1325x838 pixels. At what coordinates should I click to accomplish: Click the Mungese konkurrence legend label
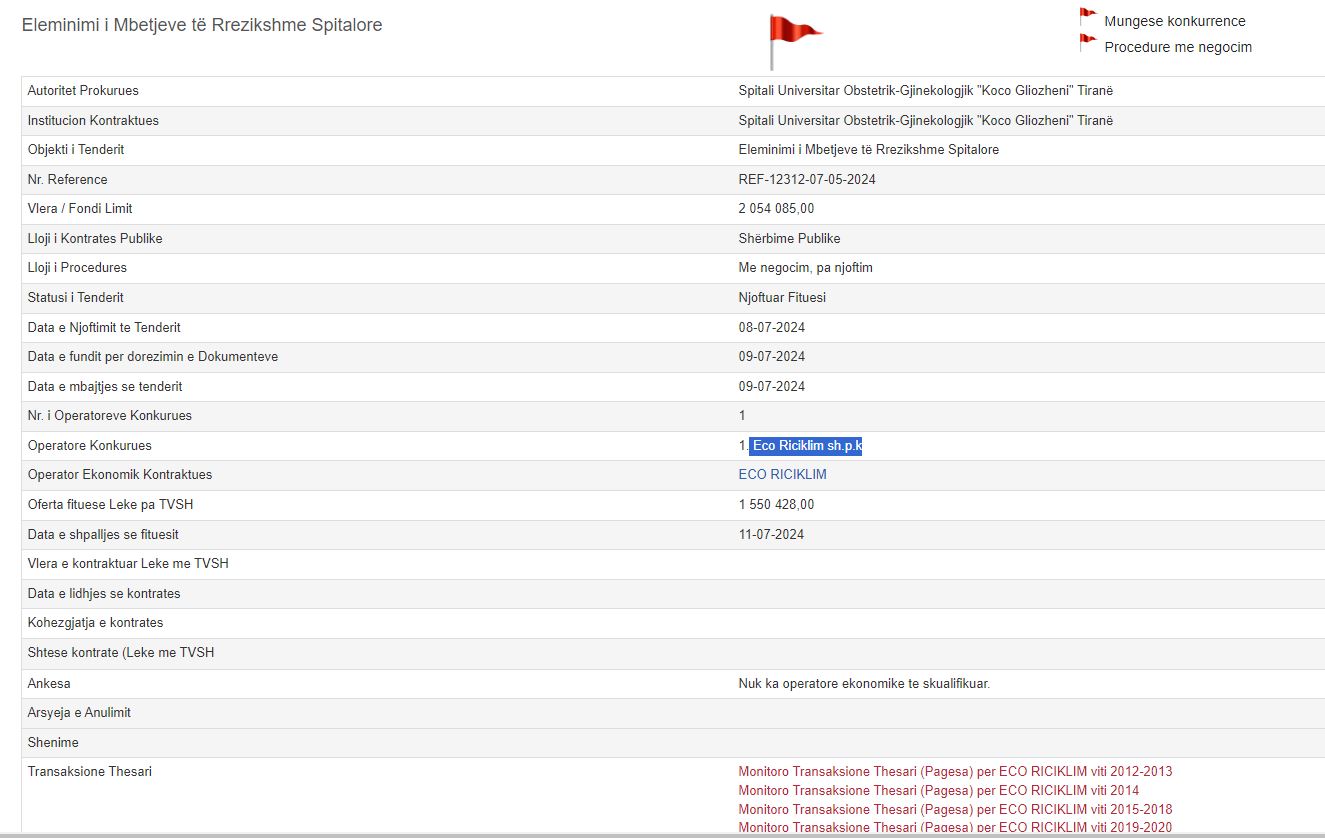pyautogui.click(x=1174, y=21)
